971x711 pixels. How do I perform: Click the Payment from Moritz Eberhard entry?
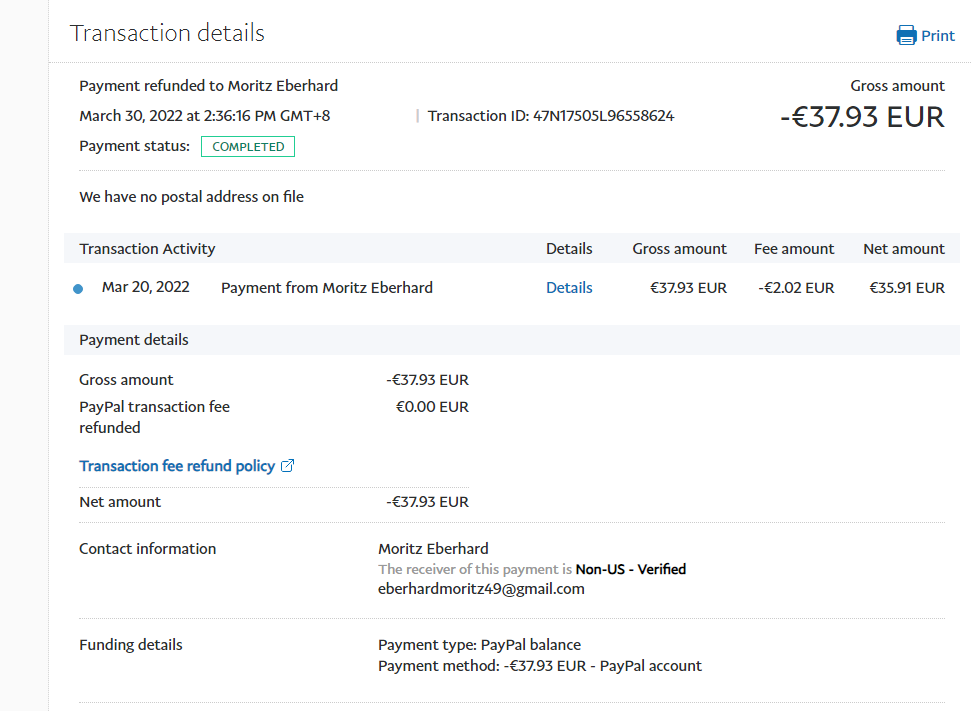pos(327,288)
